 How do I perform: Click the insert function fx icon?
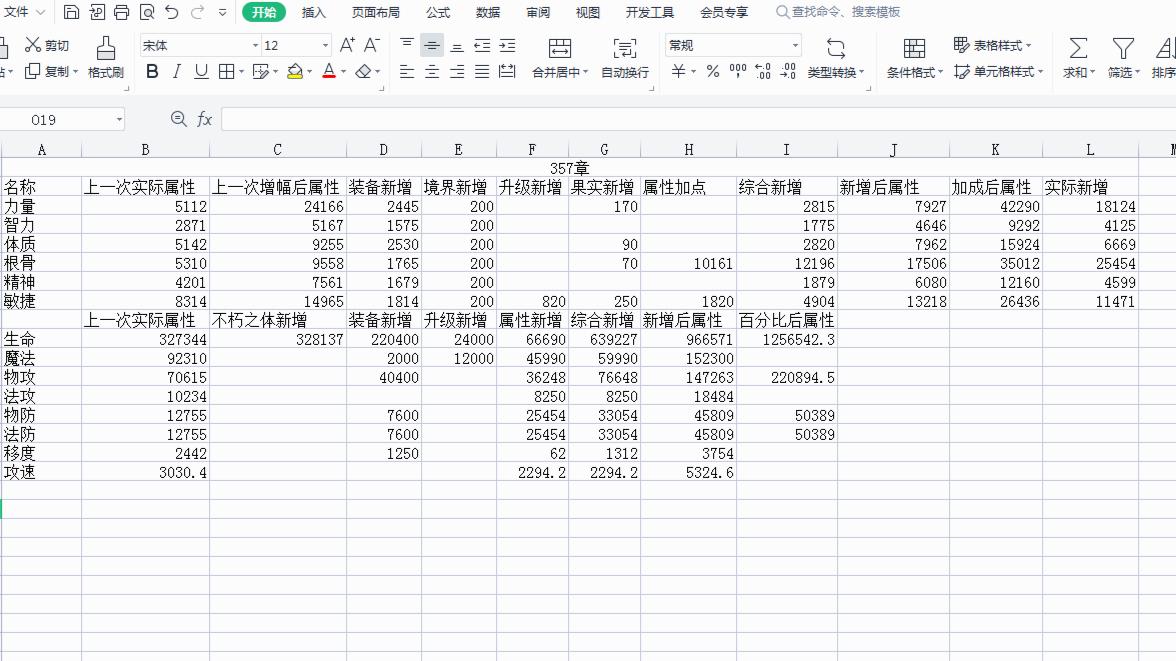pos(205,119)
